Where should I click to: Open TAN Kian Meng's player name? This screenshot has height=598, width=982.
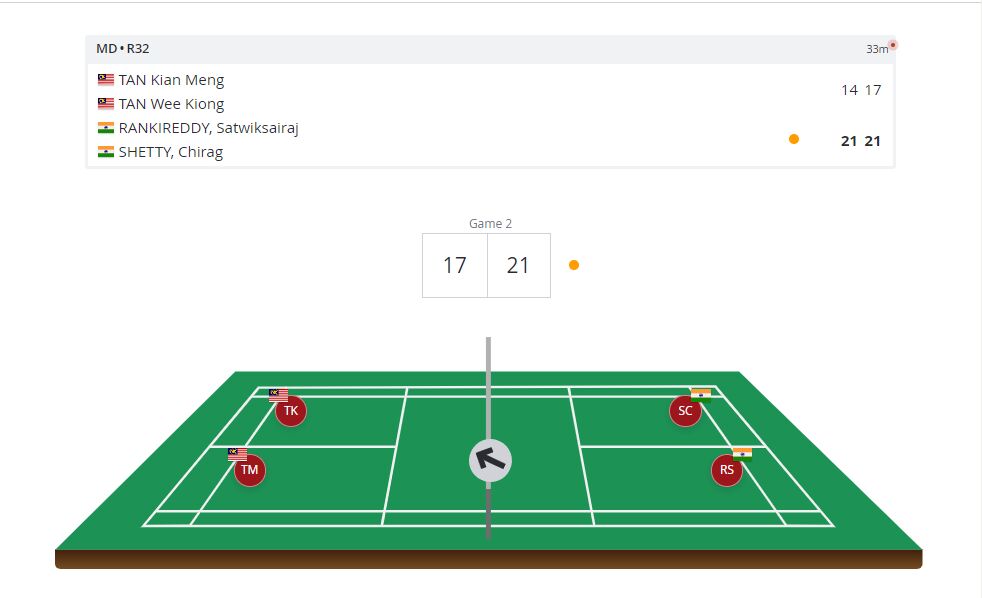point(171,80)
